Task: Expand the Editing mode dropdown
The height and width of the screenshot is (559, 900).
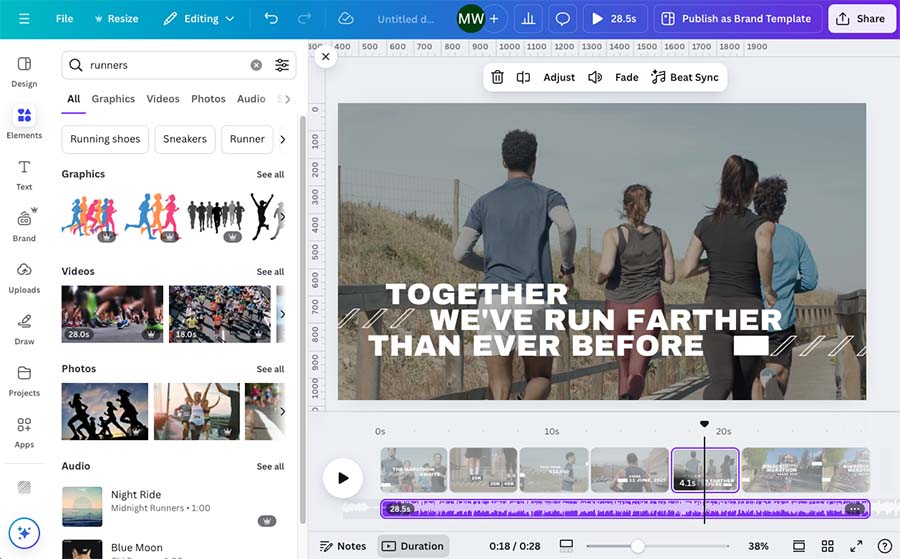Action: (x=199, y=19)
